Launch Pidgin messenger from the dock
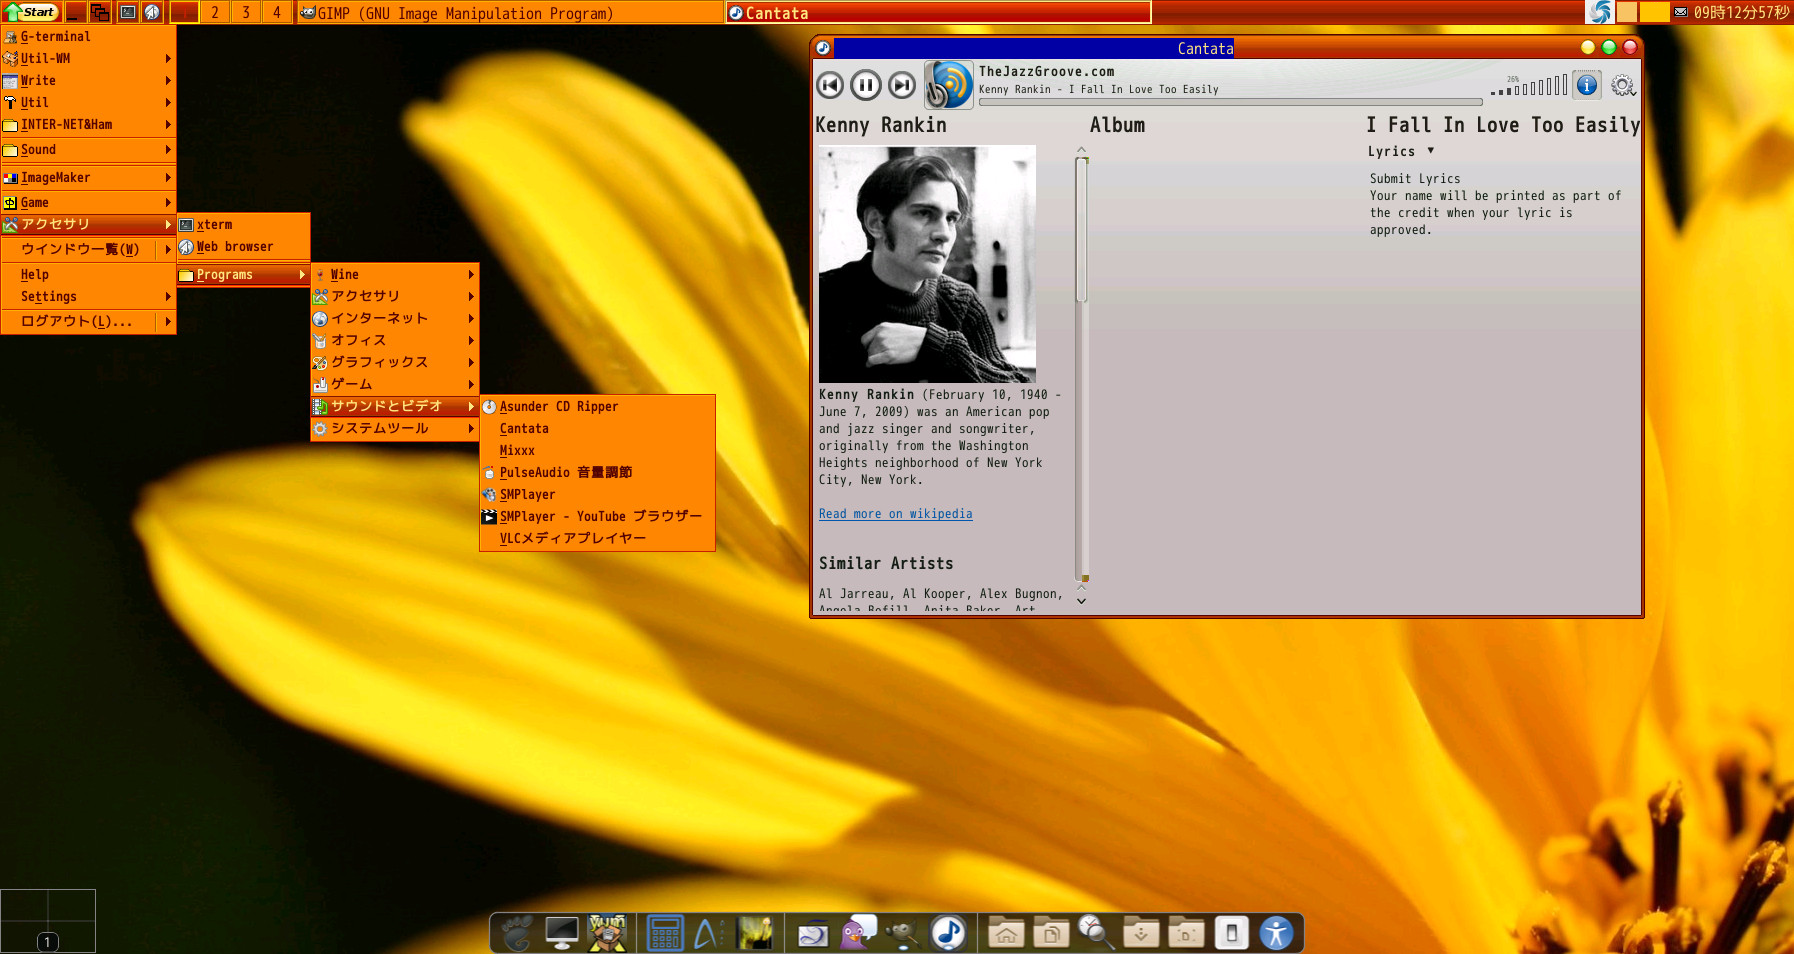The width and height of the screenshot is (1794, 954). [x=857, y=933]
